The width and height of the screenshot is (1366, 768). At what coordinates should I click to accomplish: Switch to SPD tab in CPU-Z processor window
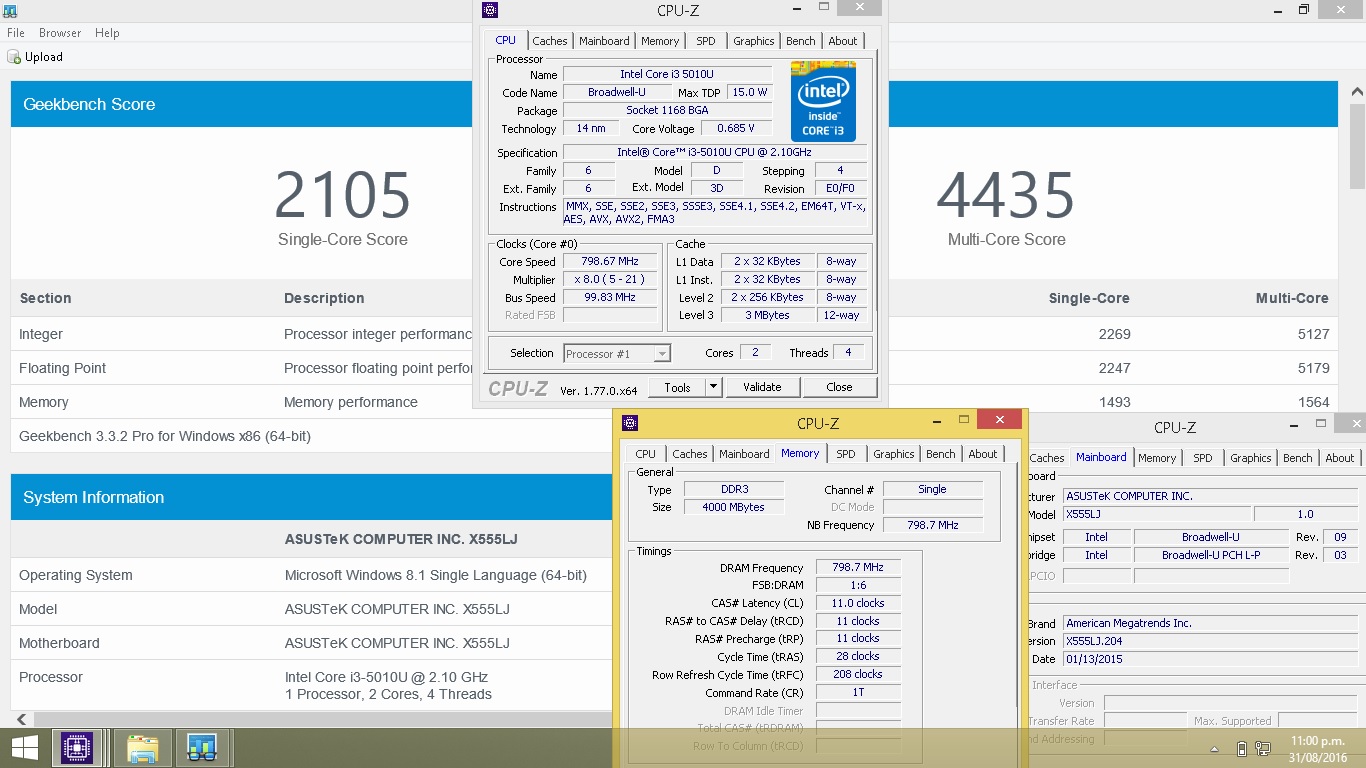[x=706, y=41]
